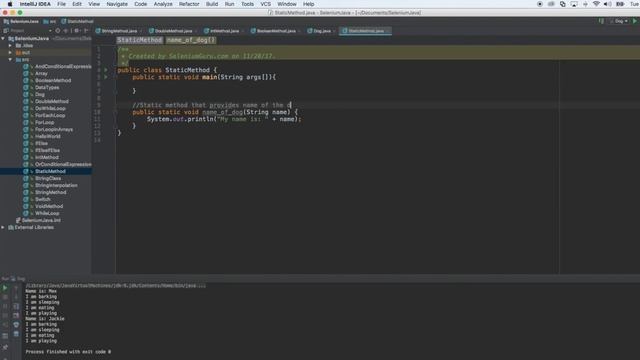Click the Build project icon in toolbar

coord(601,21)
